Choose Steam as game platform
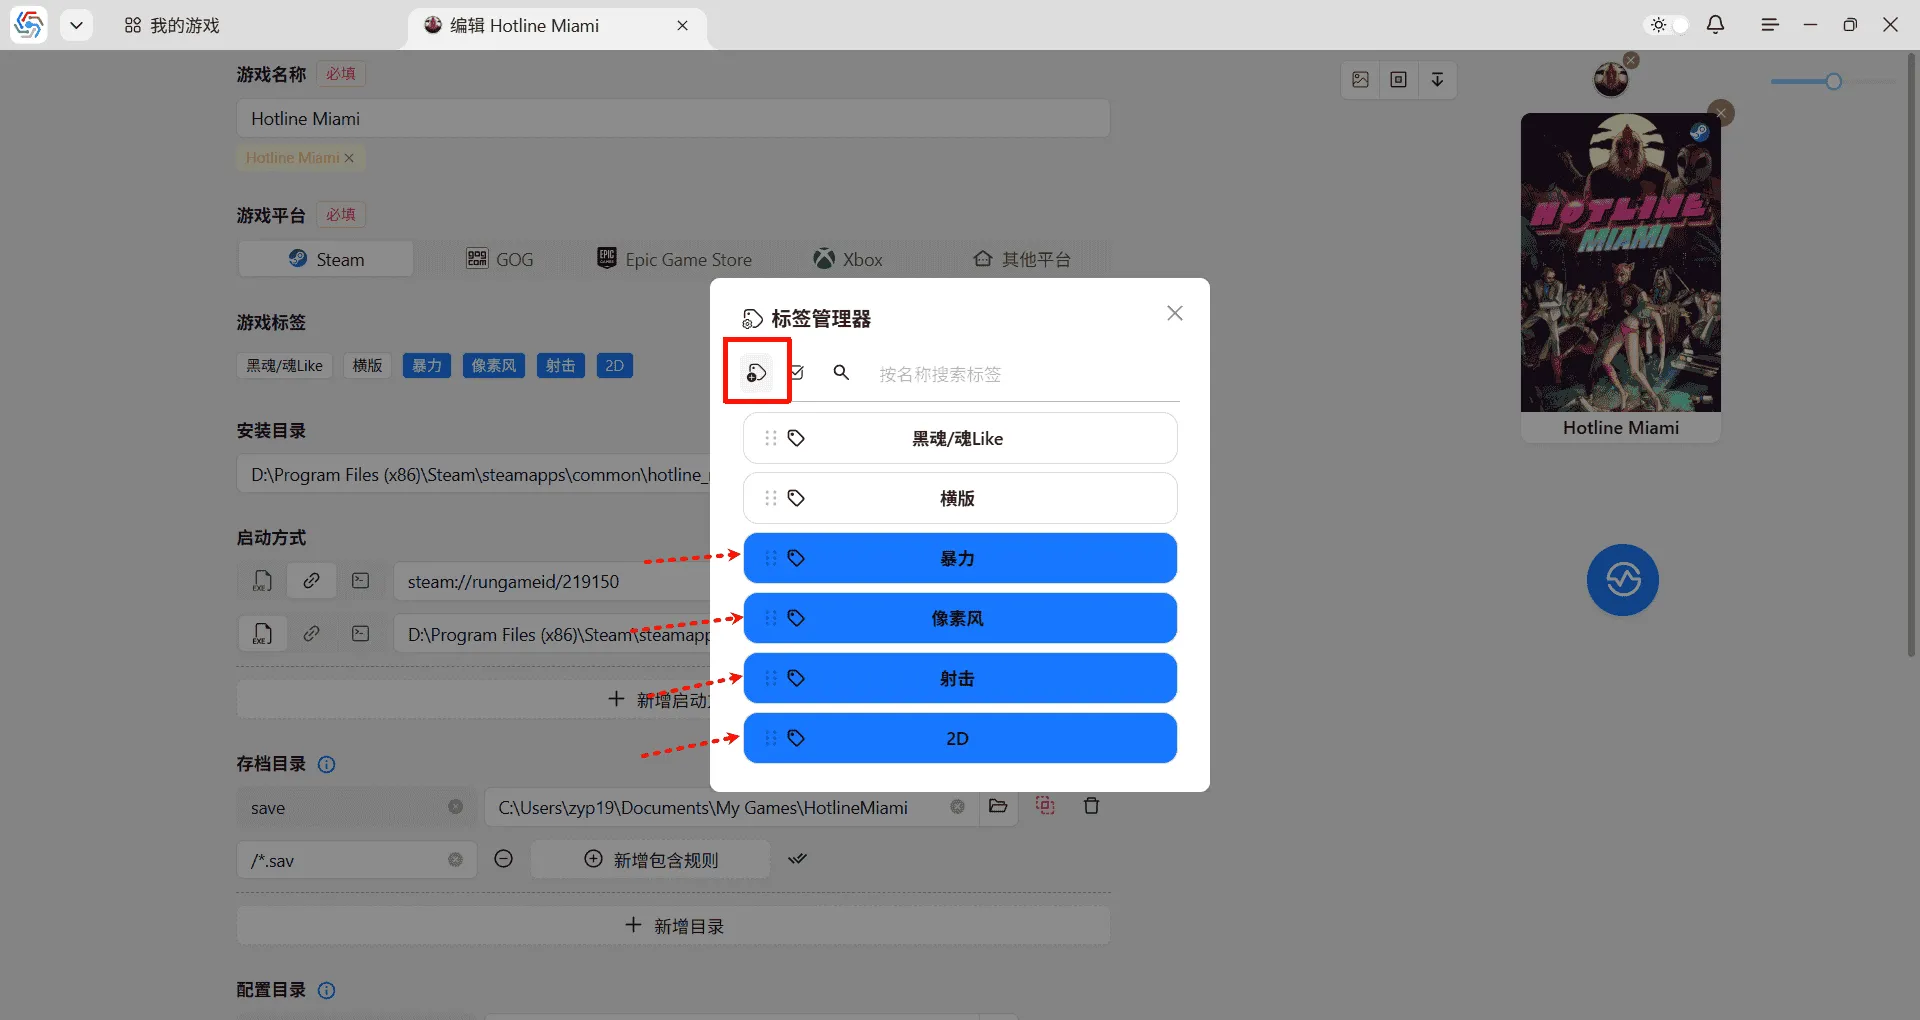 click(x=326, y=259)
